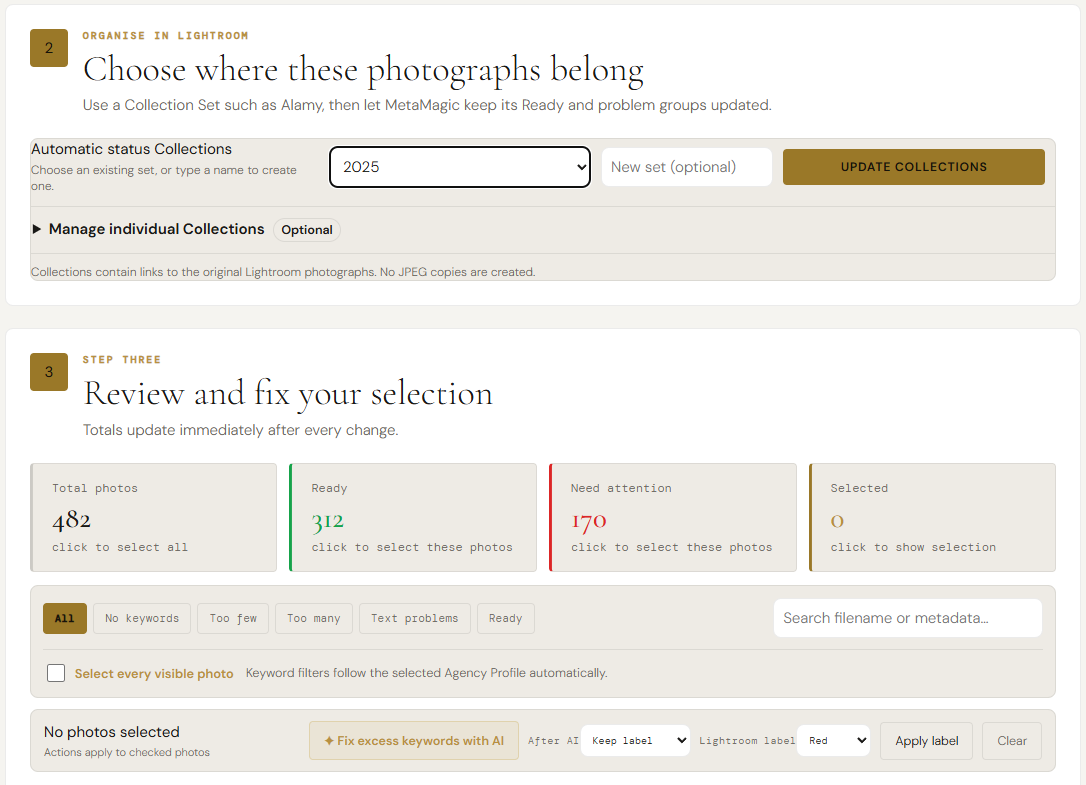Click the 'No JPEG copies are created' note

pyautogui.click(x=457, y=272)
